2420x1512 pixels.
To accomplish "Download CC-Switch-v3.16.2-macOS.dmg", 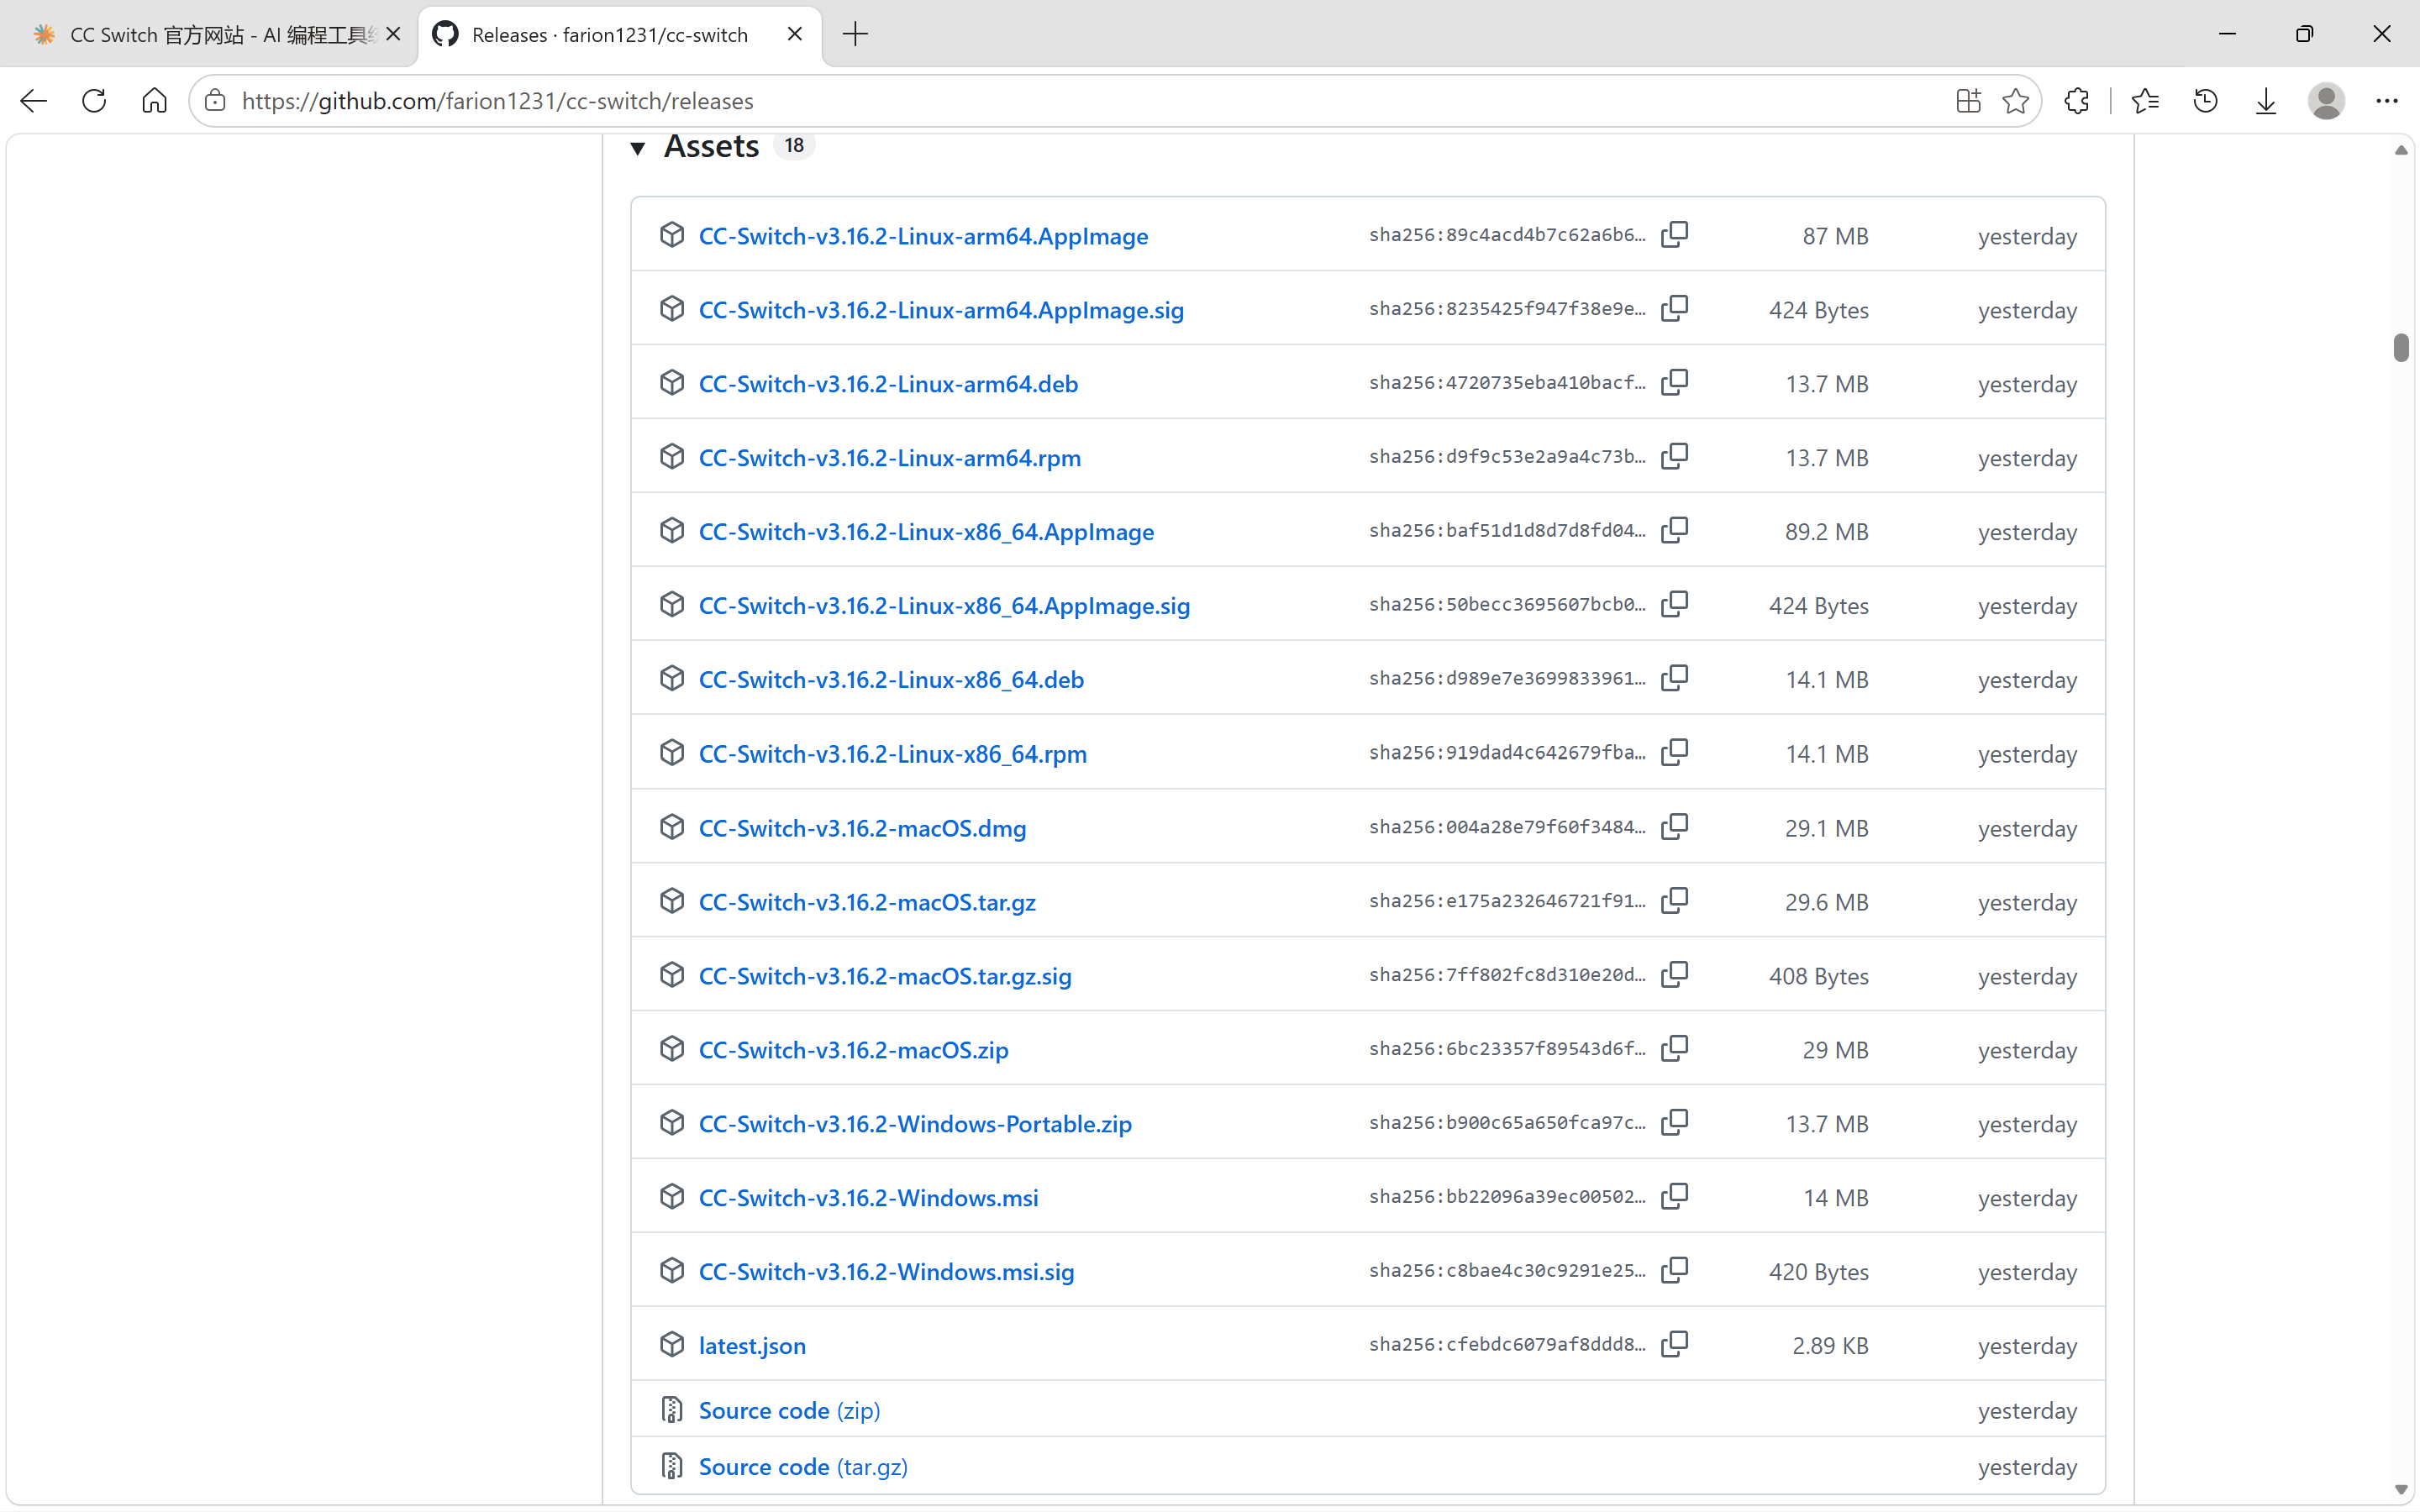I will (x=862, y=829).
